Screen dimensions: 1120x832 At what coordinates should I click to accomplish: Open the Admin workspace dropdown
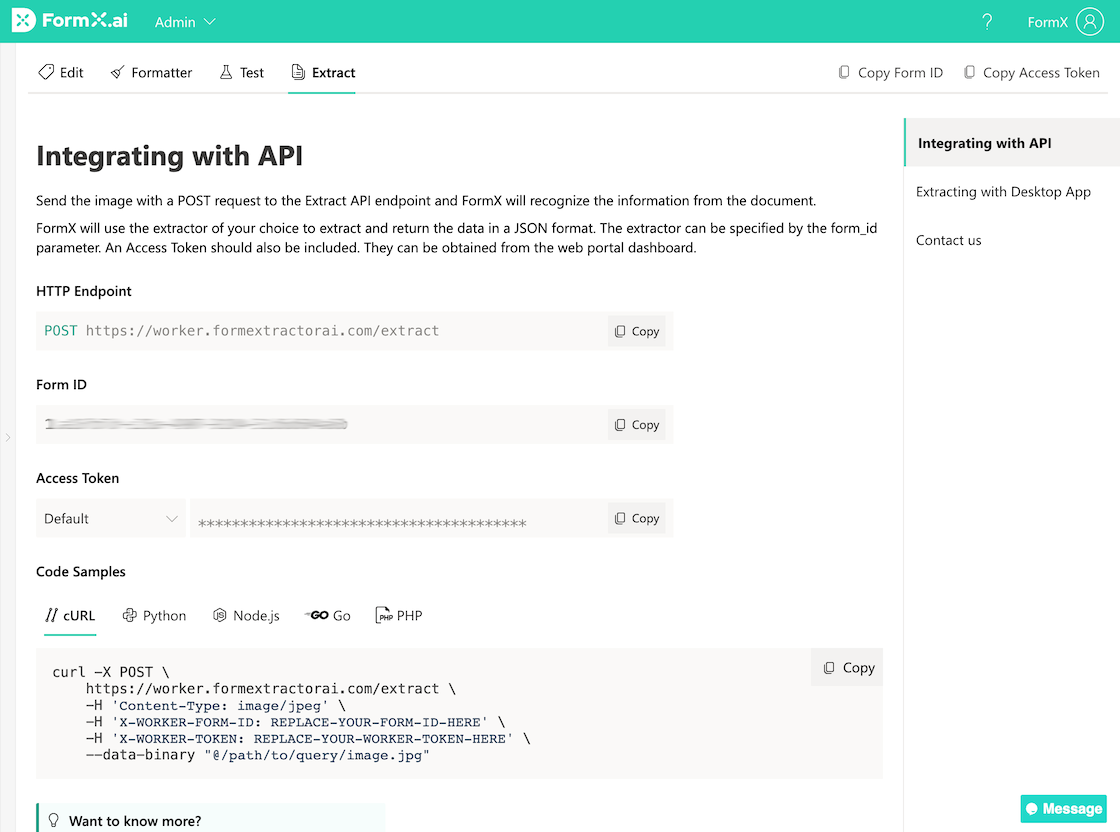click(185, 22)
